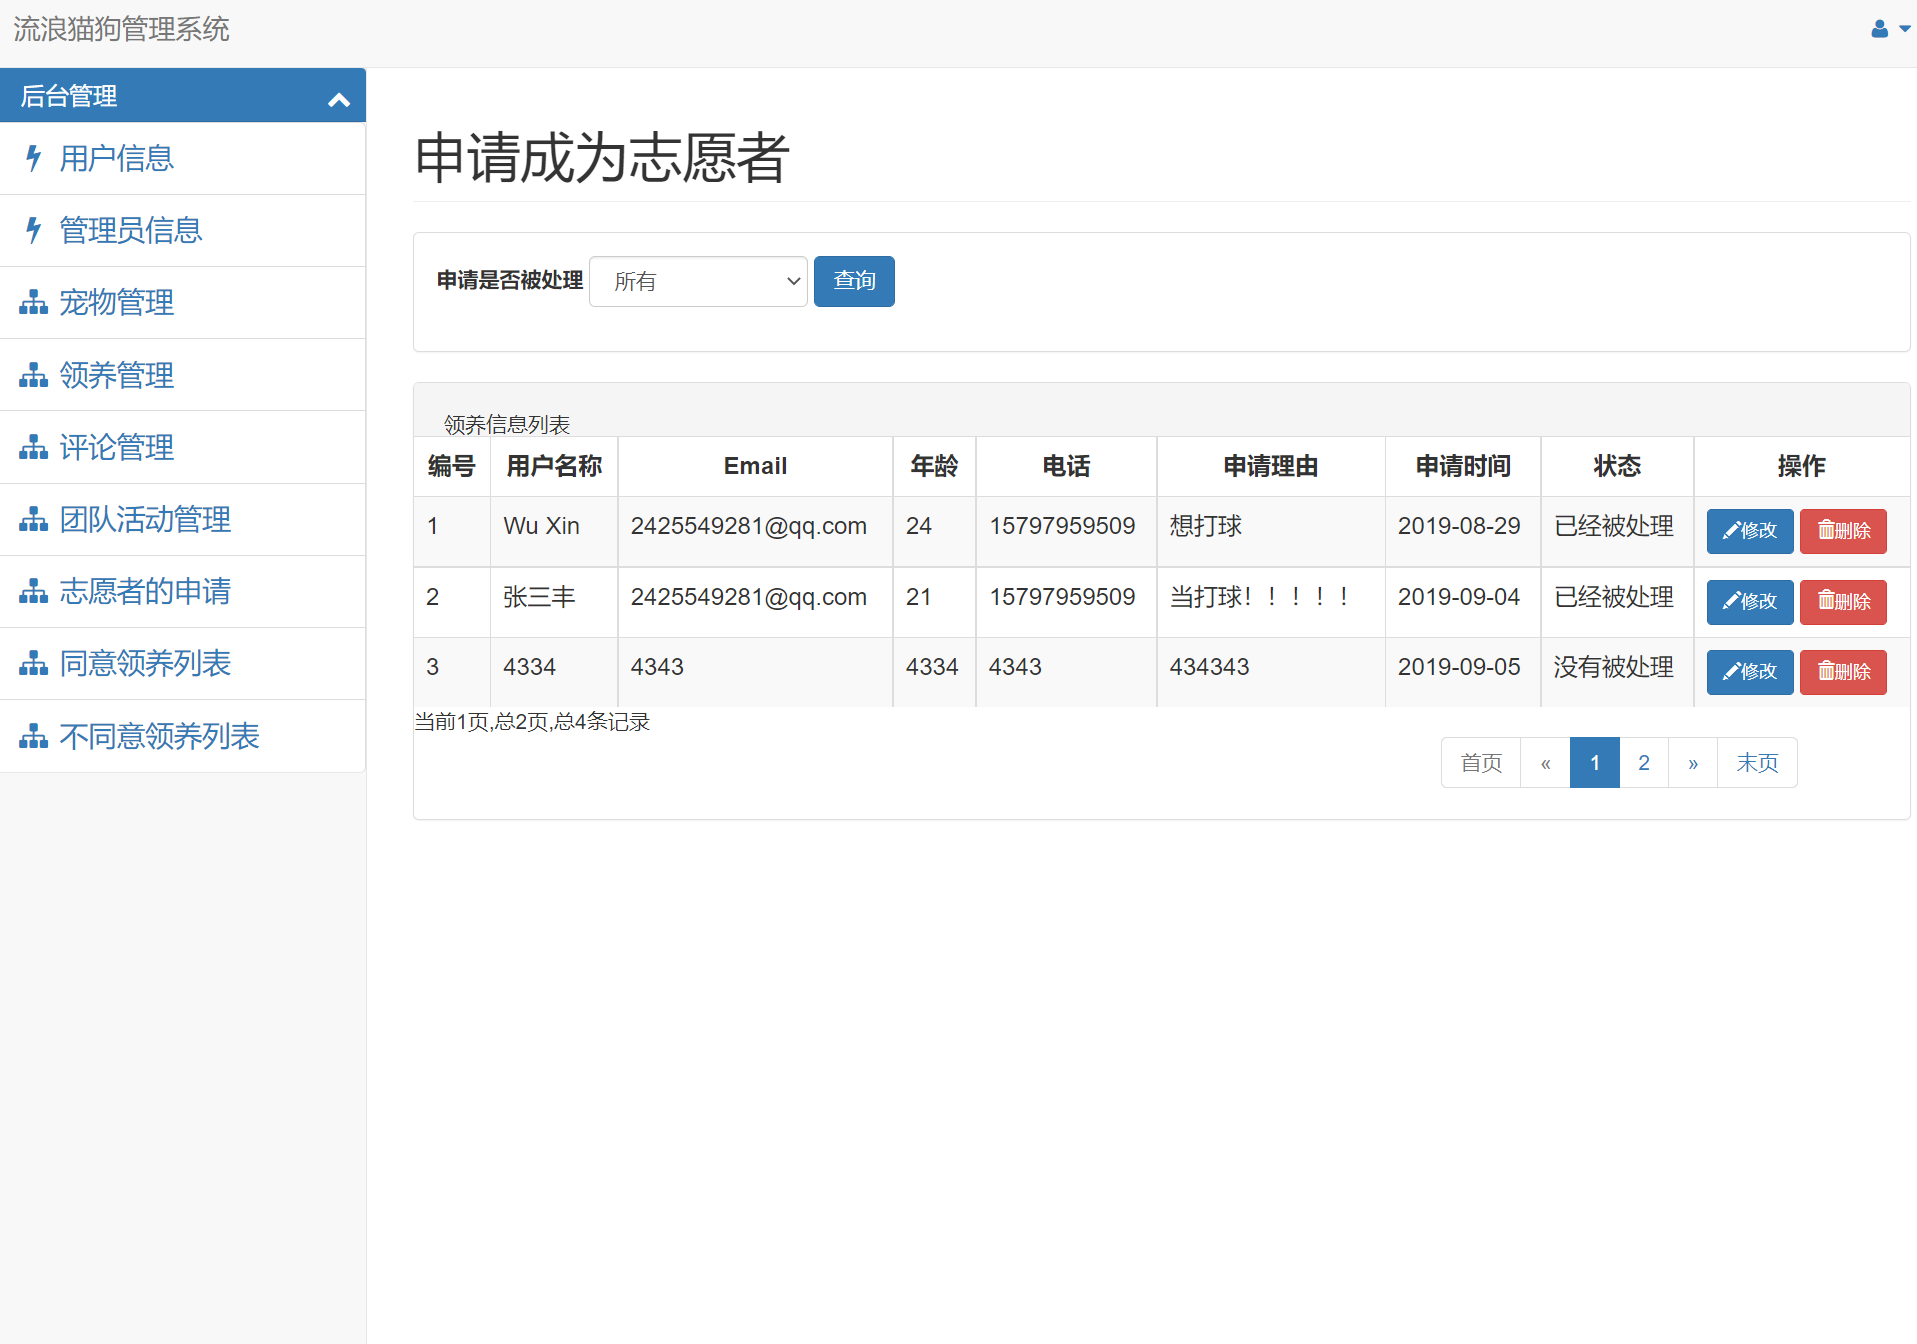Select page 1 in pagination
The height and width of the screenshot is (1344, 1917).
click(x=1595, y=763)
